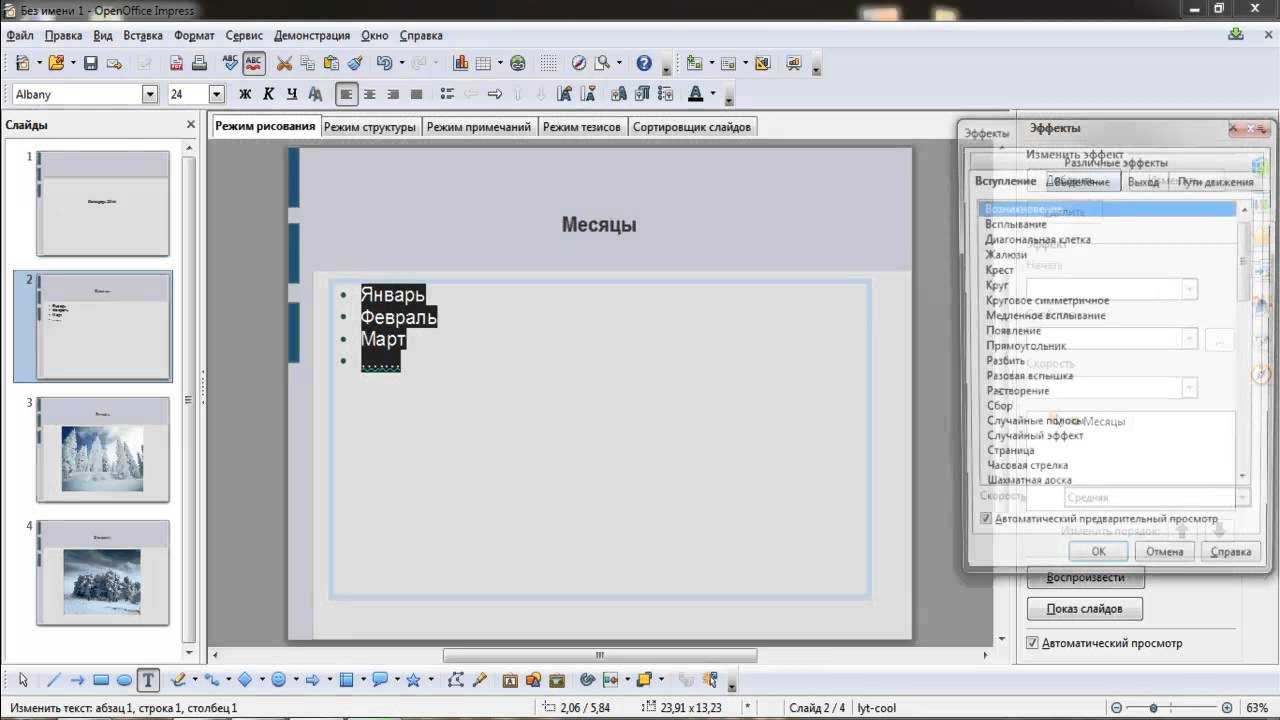The image size is (1280, 720).
Task: Open font color dropdown arrow
Action: (713, 94)
